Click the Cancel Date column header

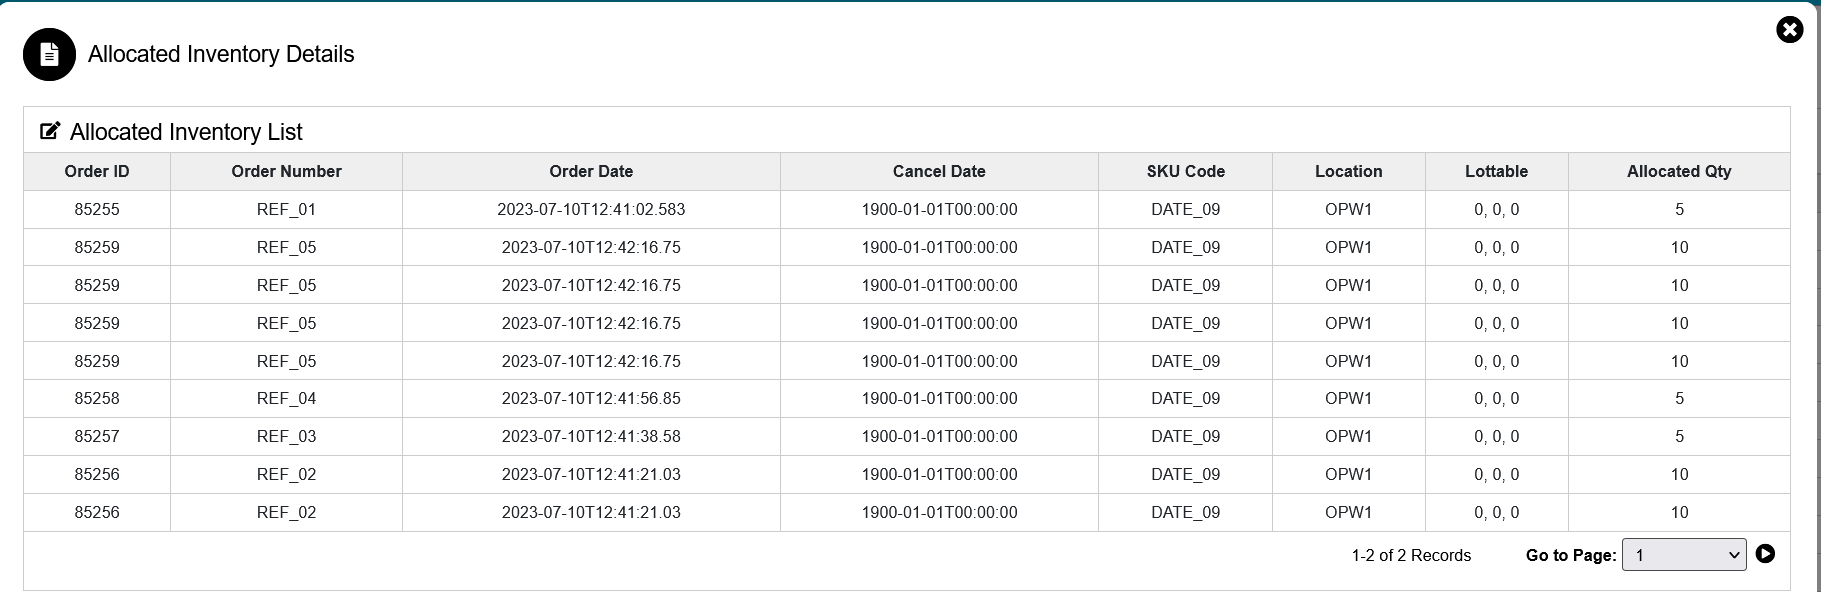coord(939,171)
